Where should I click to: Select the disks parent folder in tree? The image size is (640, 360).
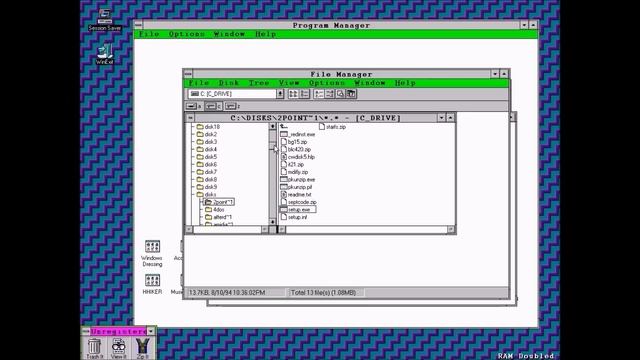point(207,195)
